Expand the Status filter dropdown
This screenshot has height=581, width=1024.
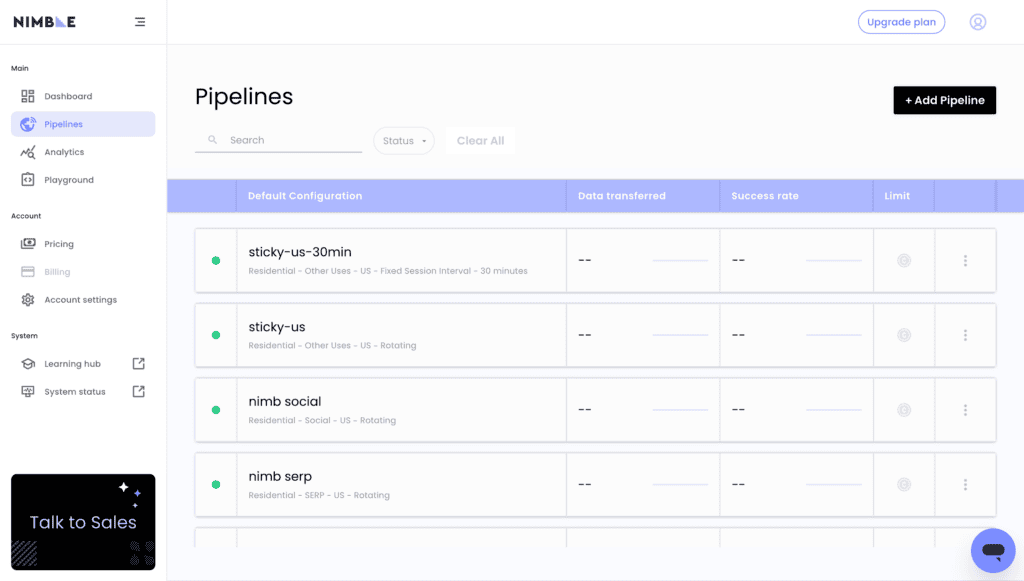pos(404,141)
